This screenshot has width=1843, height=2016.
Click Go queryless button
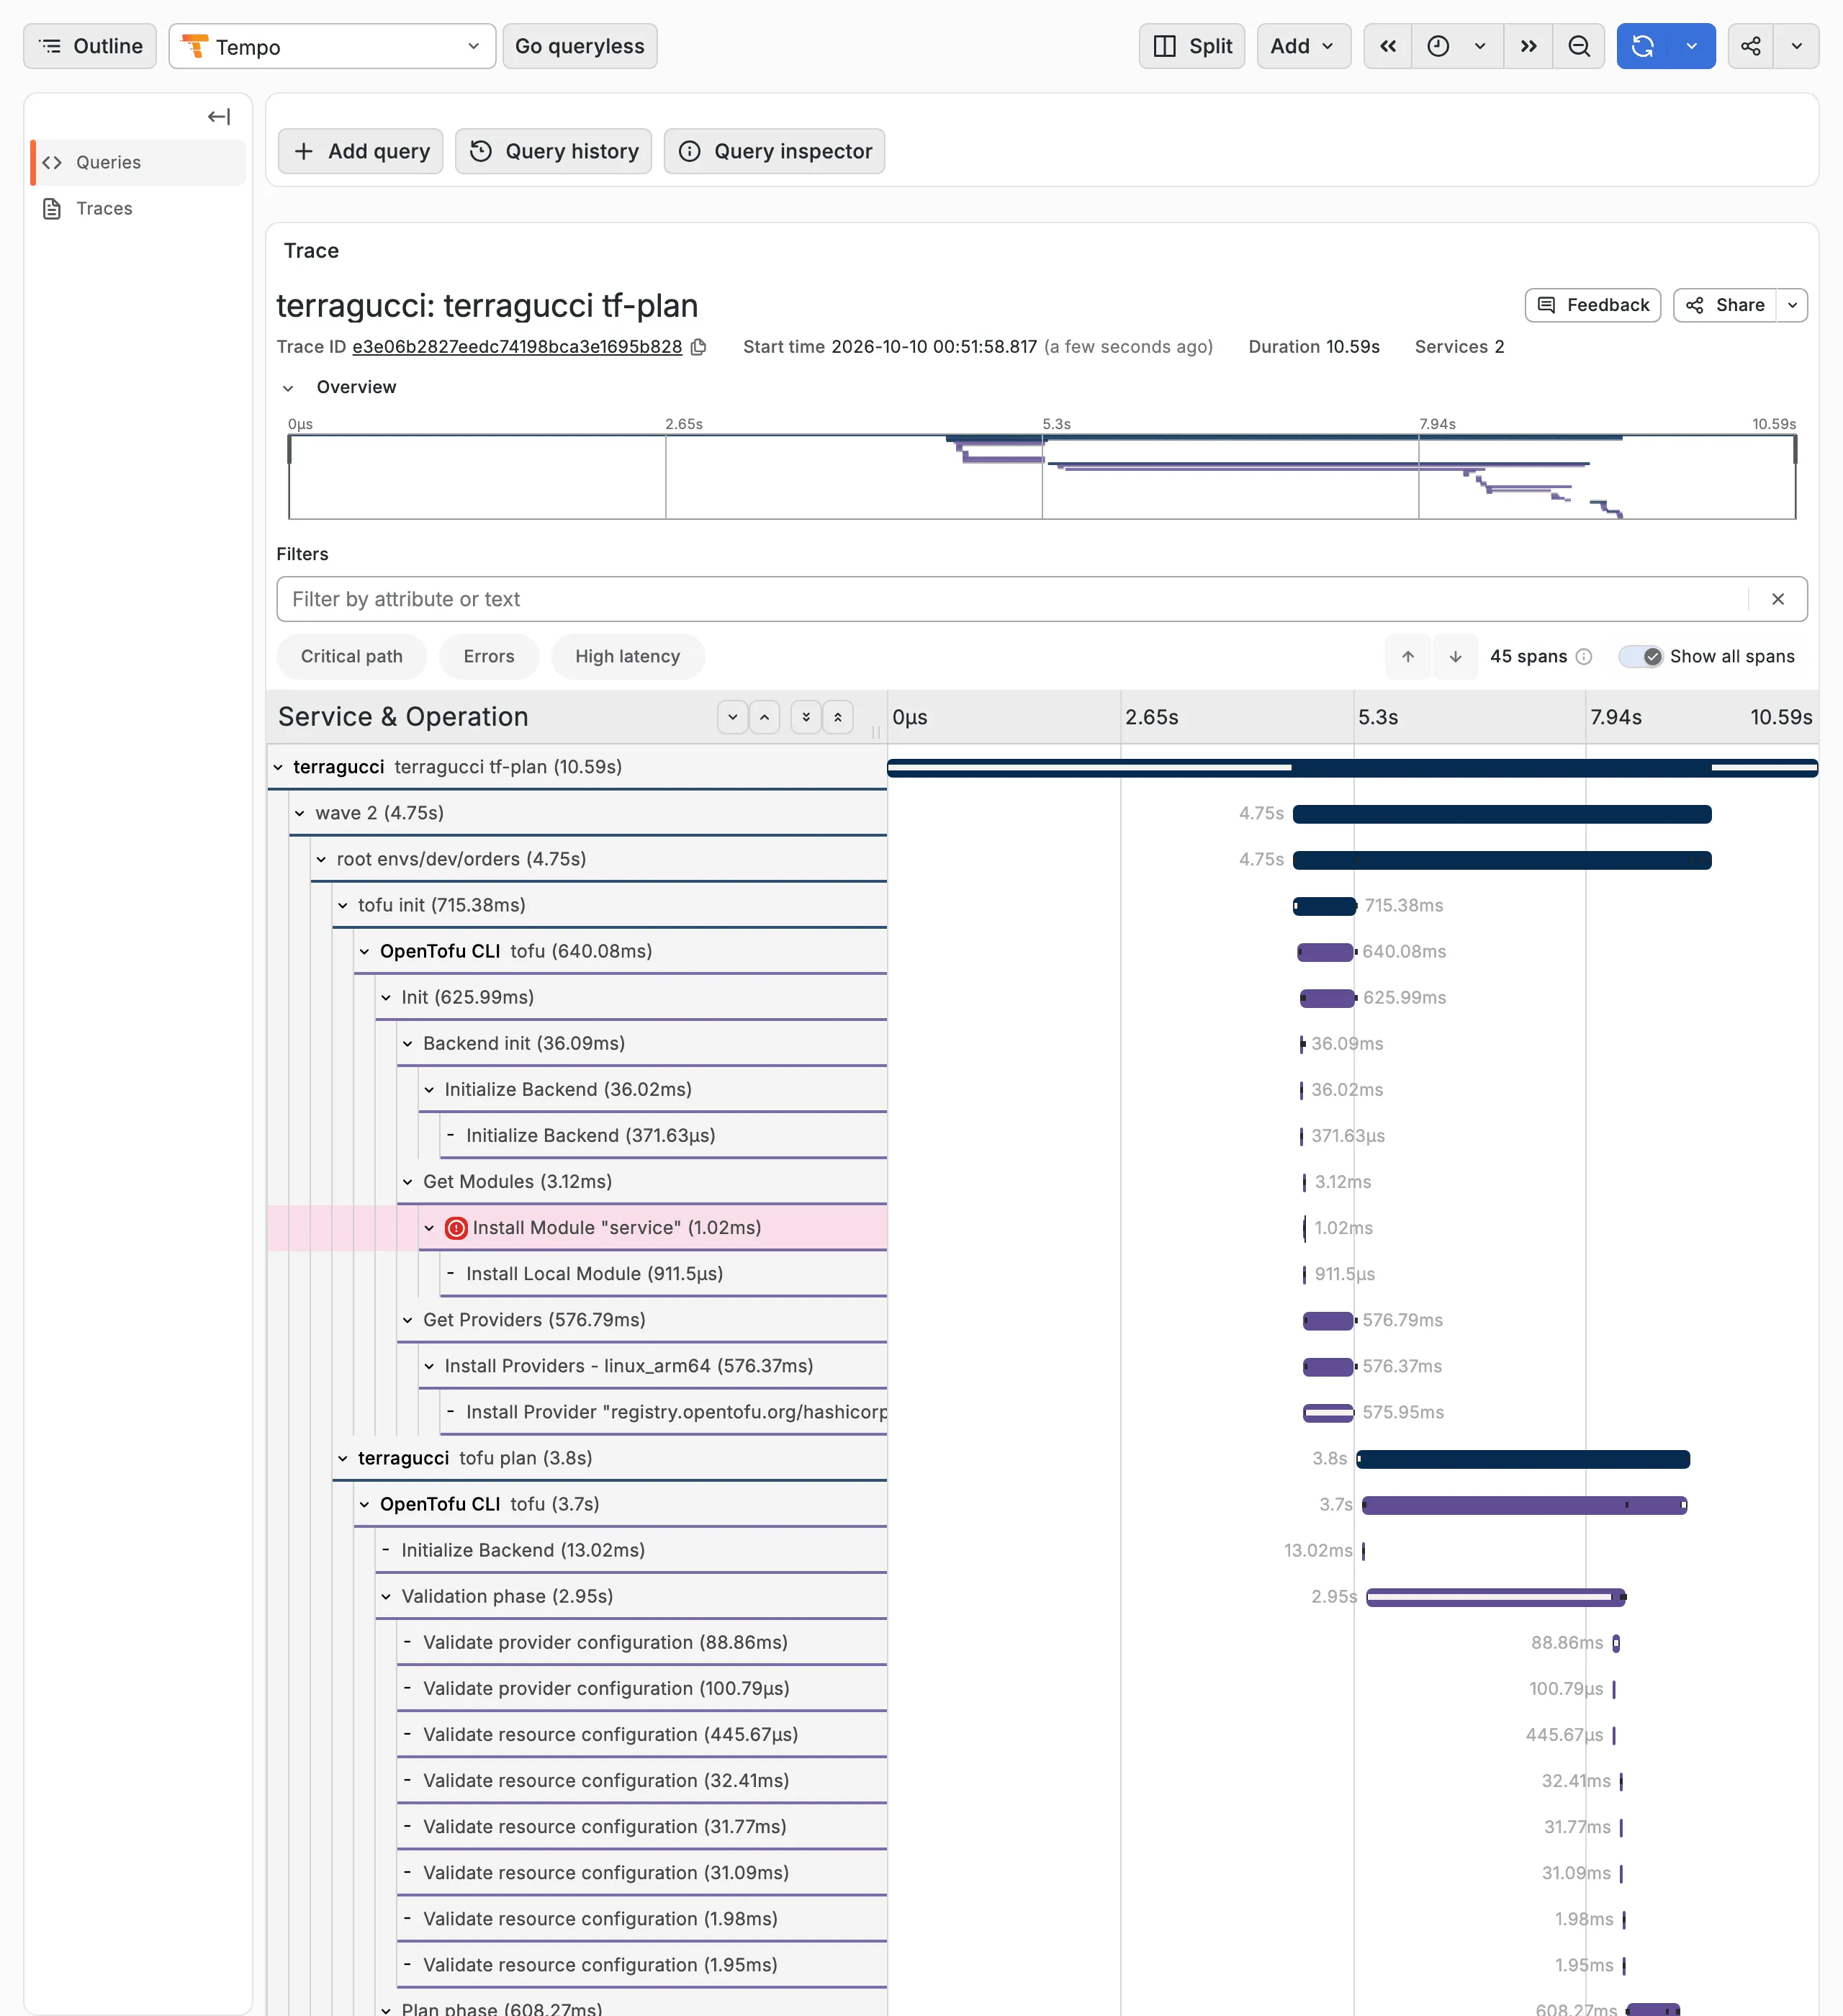pyautogui.click(x=580, y=46)
